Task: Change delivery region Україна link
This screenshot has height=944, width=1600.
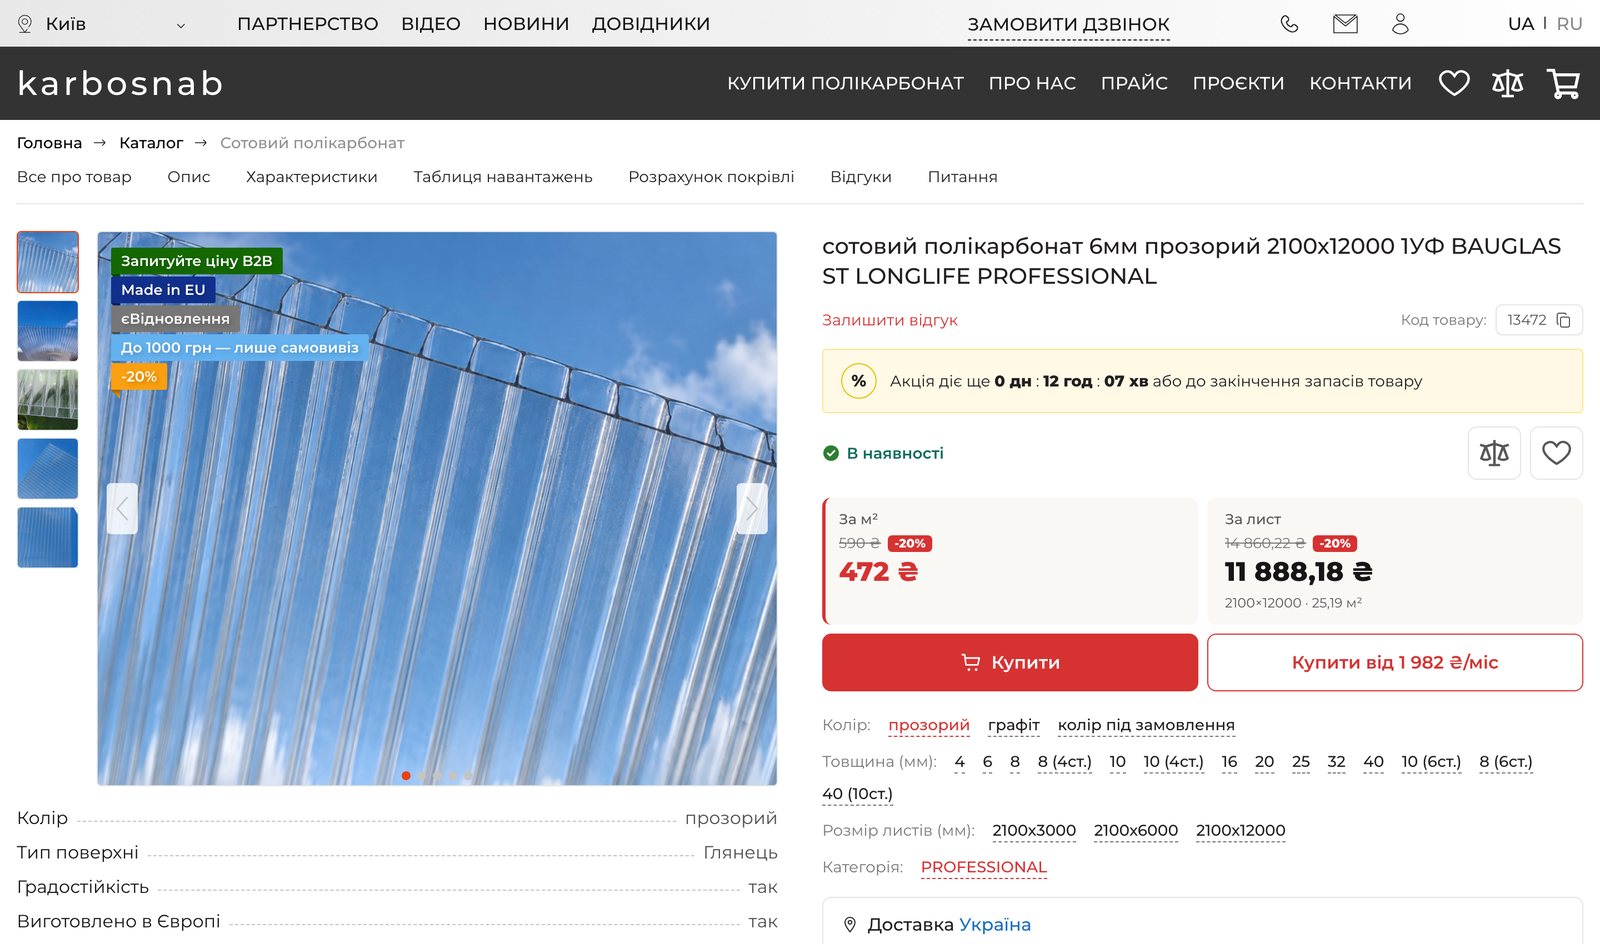Action: click(995, 925)
